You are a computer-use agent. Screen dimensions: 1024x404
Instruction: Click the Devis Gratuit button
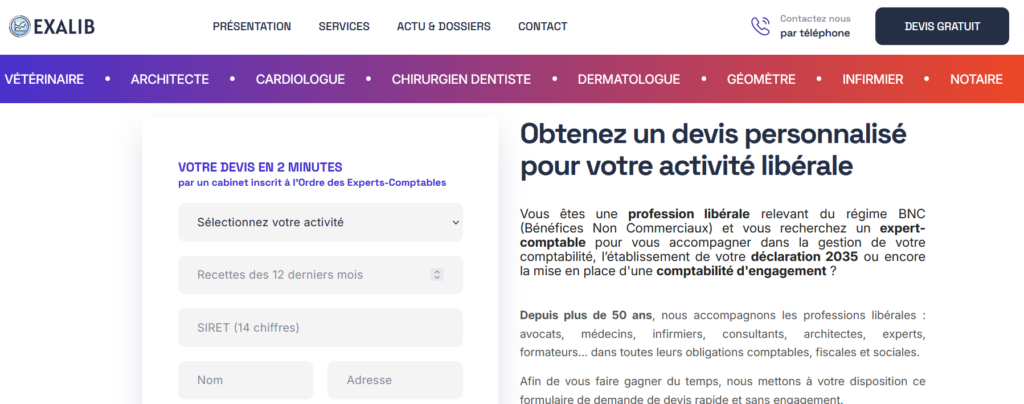point(942,26)
